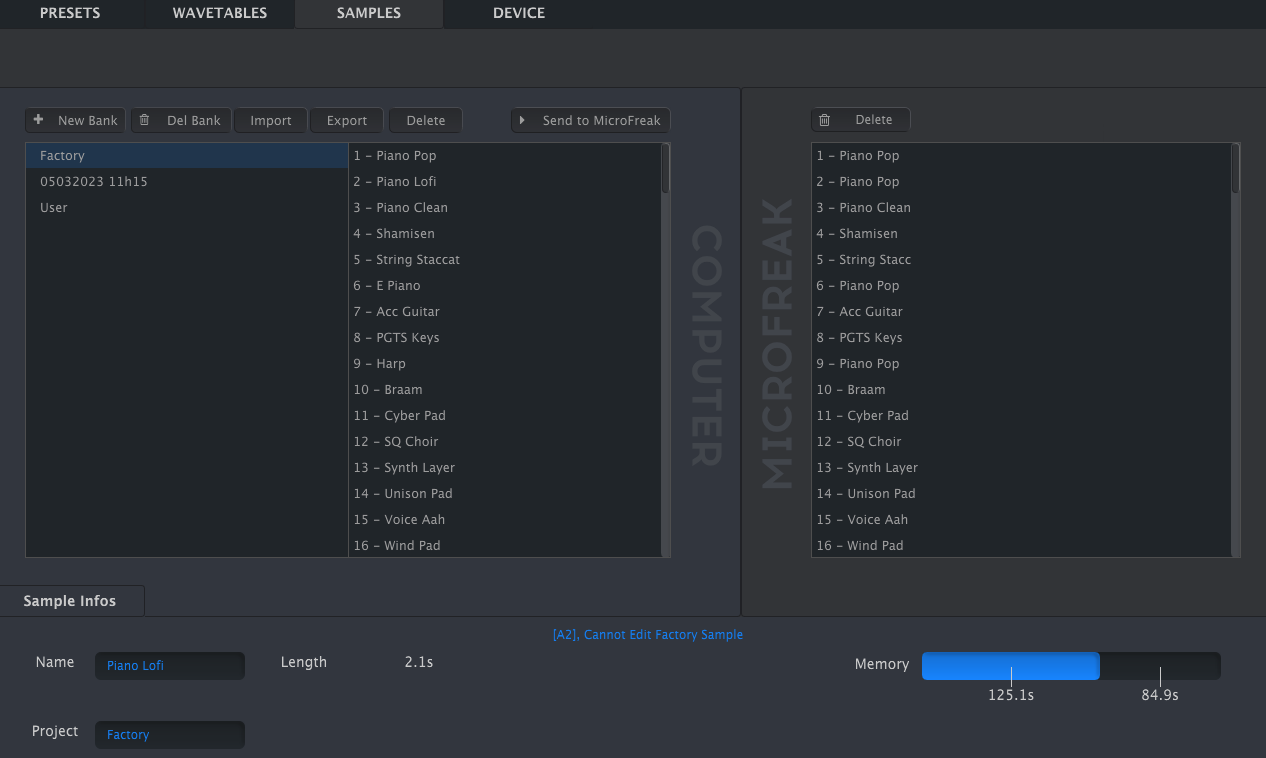1266x758 pixels.
Task: Click the trash icon on MicroFreak Delete button
Action: tap(824, 120)
